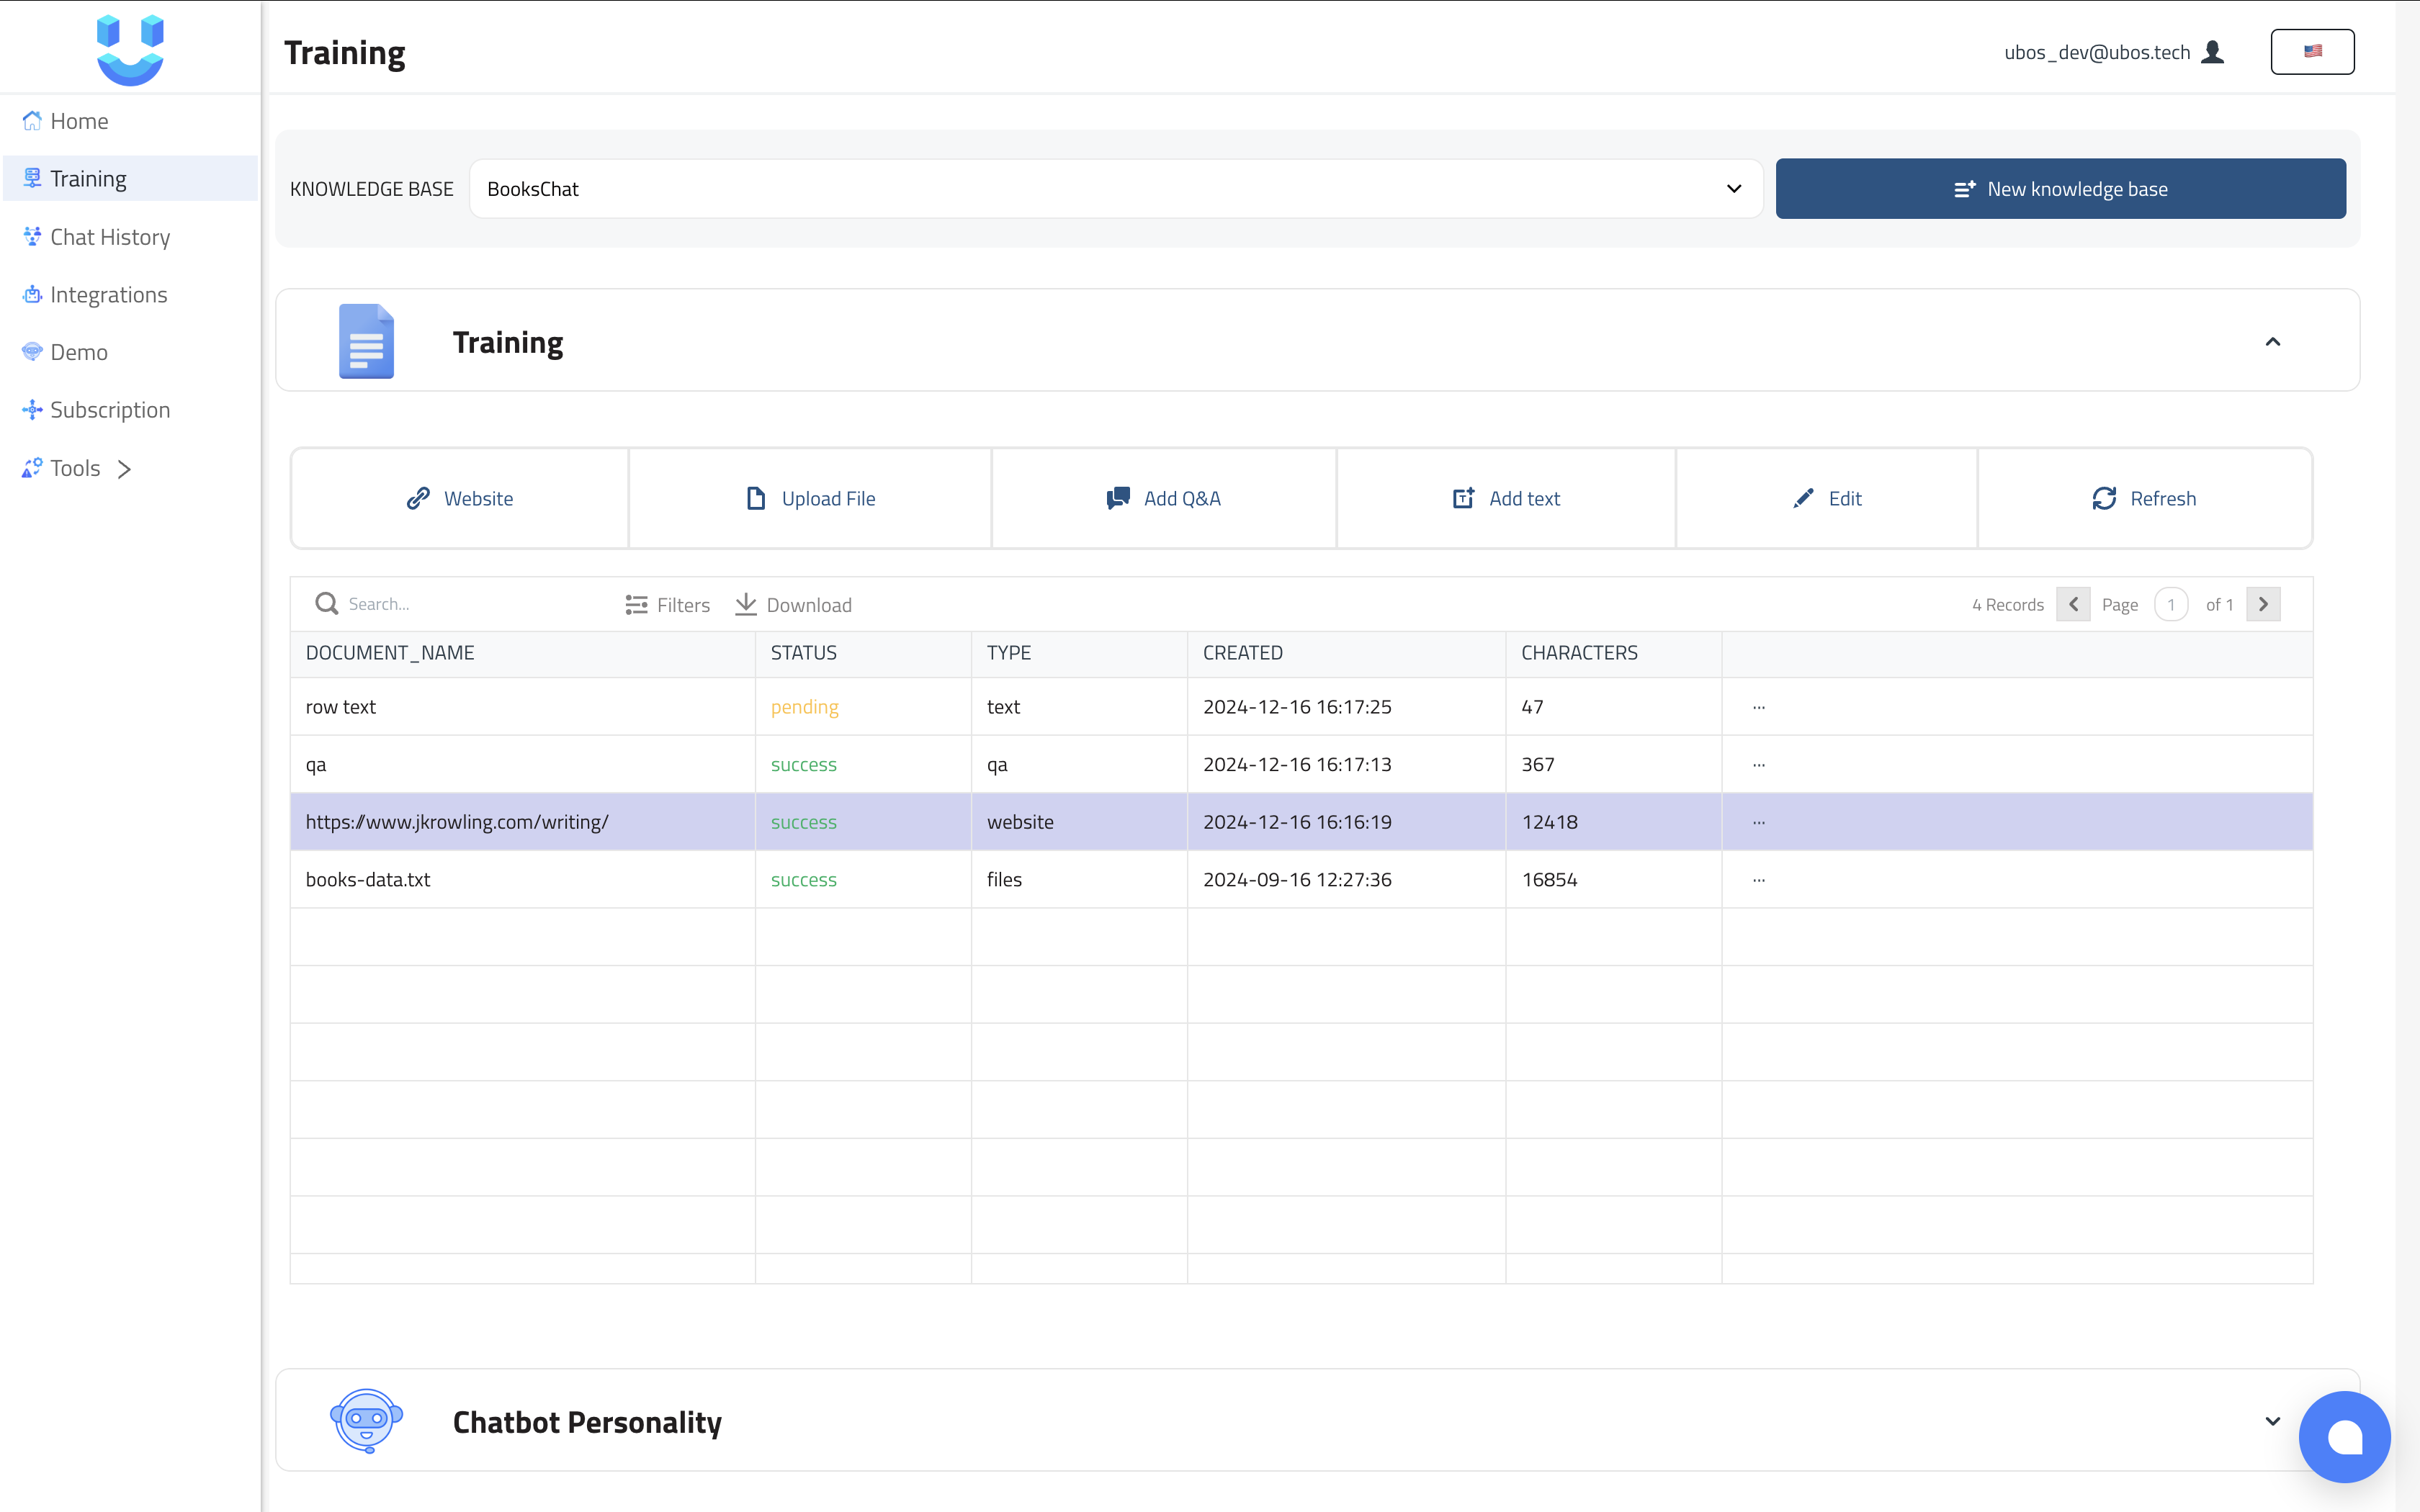Click the 4 Records count text

pyautogui.click(x=2008, y=605)
